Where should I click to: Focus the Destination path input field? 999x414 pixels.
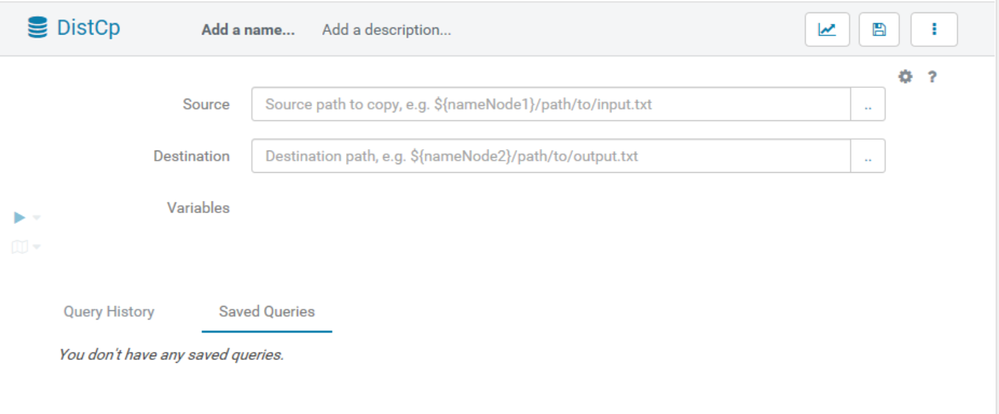[x=551, y=156]
